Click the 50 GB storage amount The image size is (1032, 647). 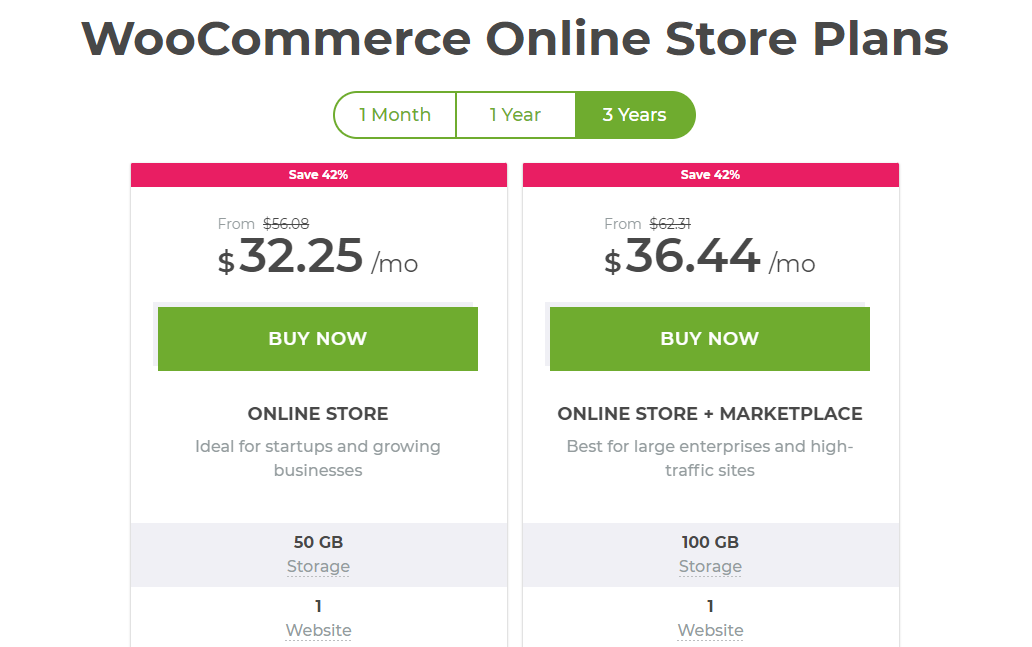tap(318, 543)
